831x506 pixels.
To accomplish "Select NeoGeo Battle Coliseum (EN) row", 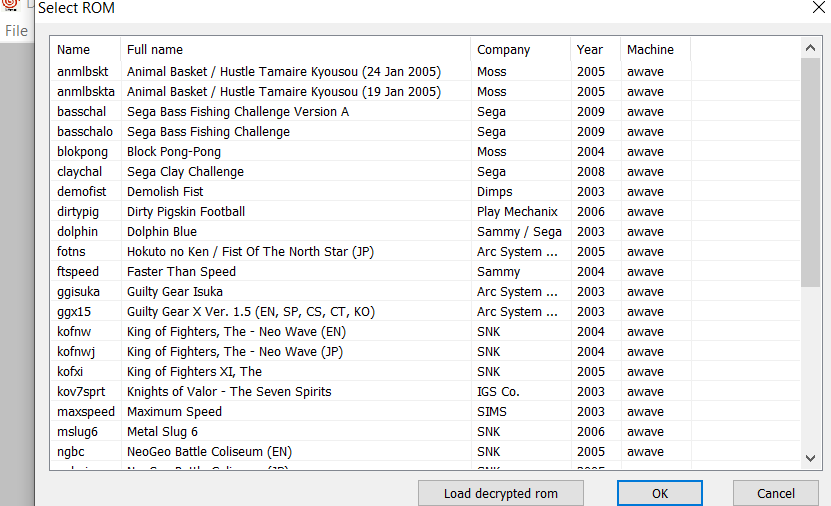I will tap(425, 451).
